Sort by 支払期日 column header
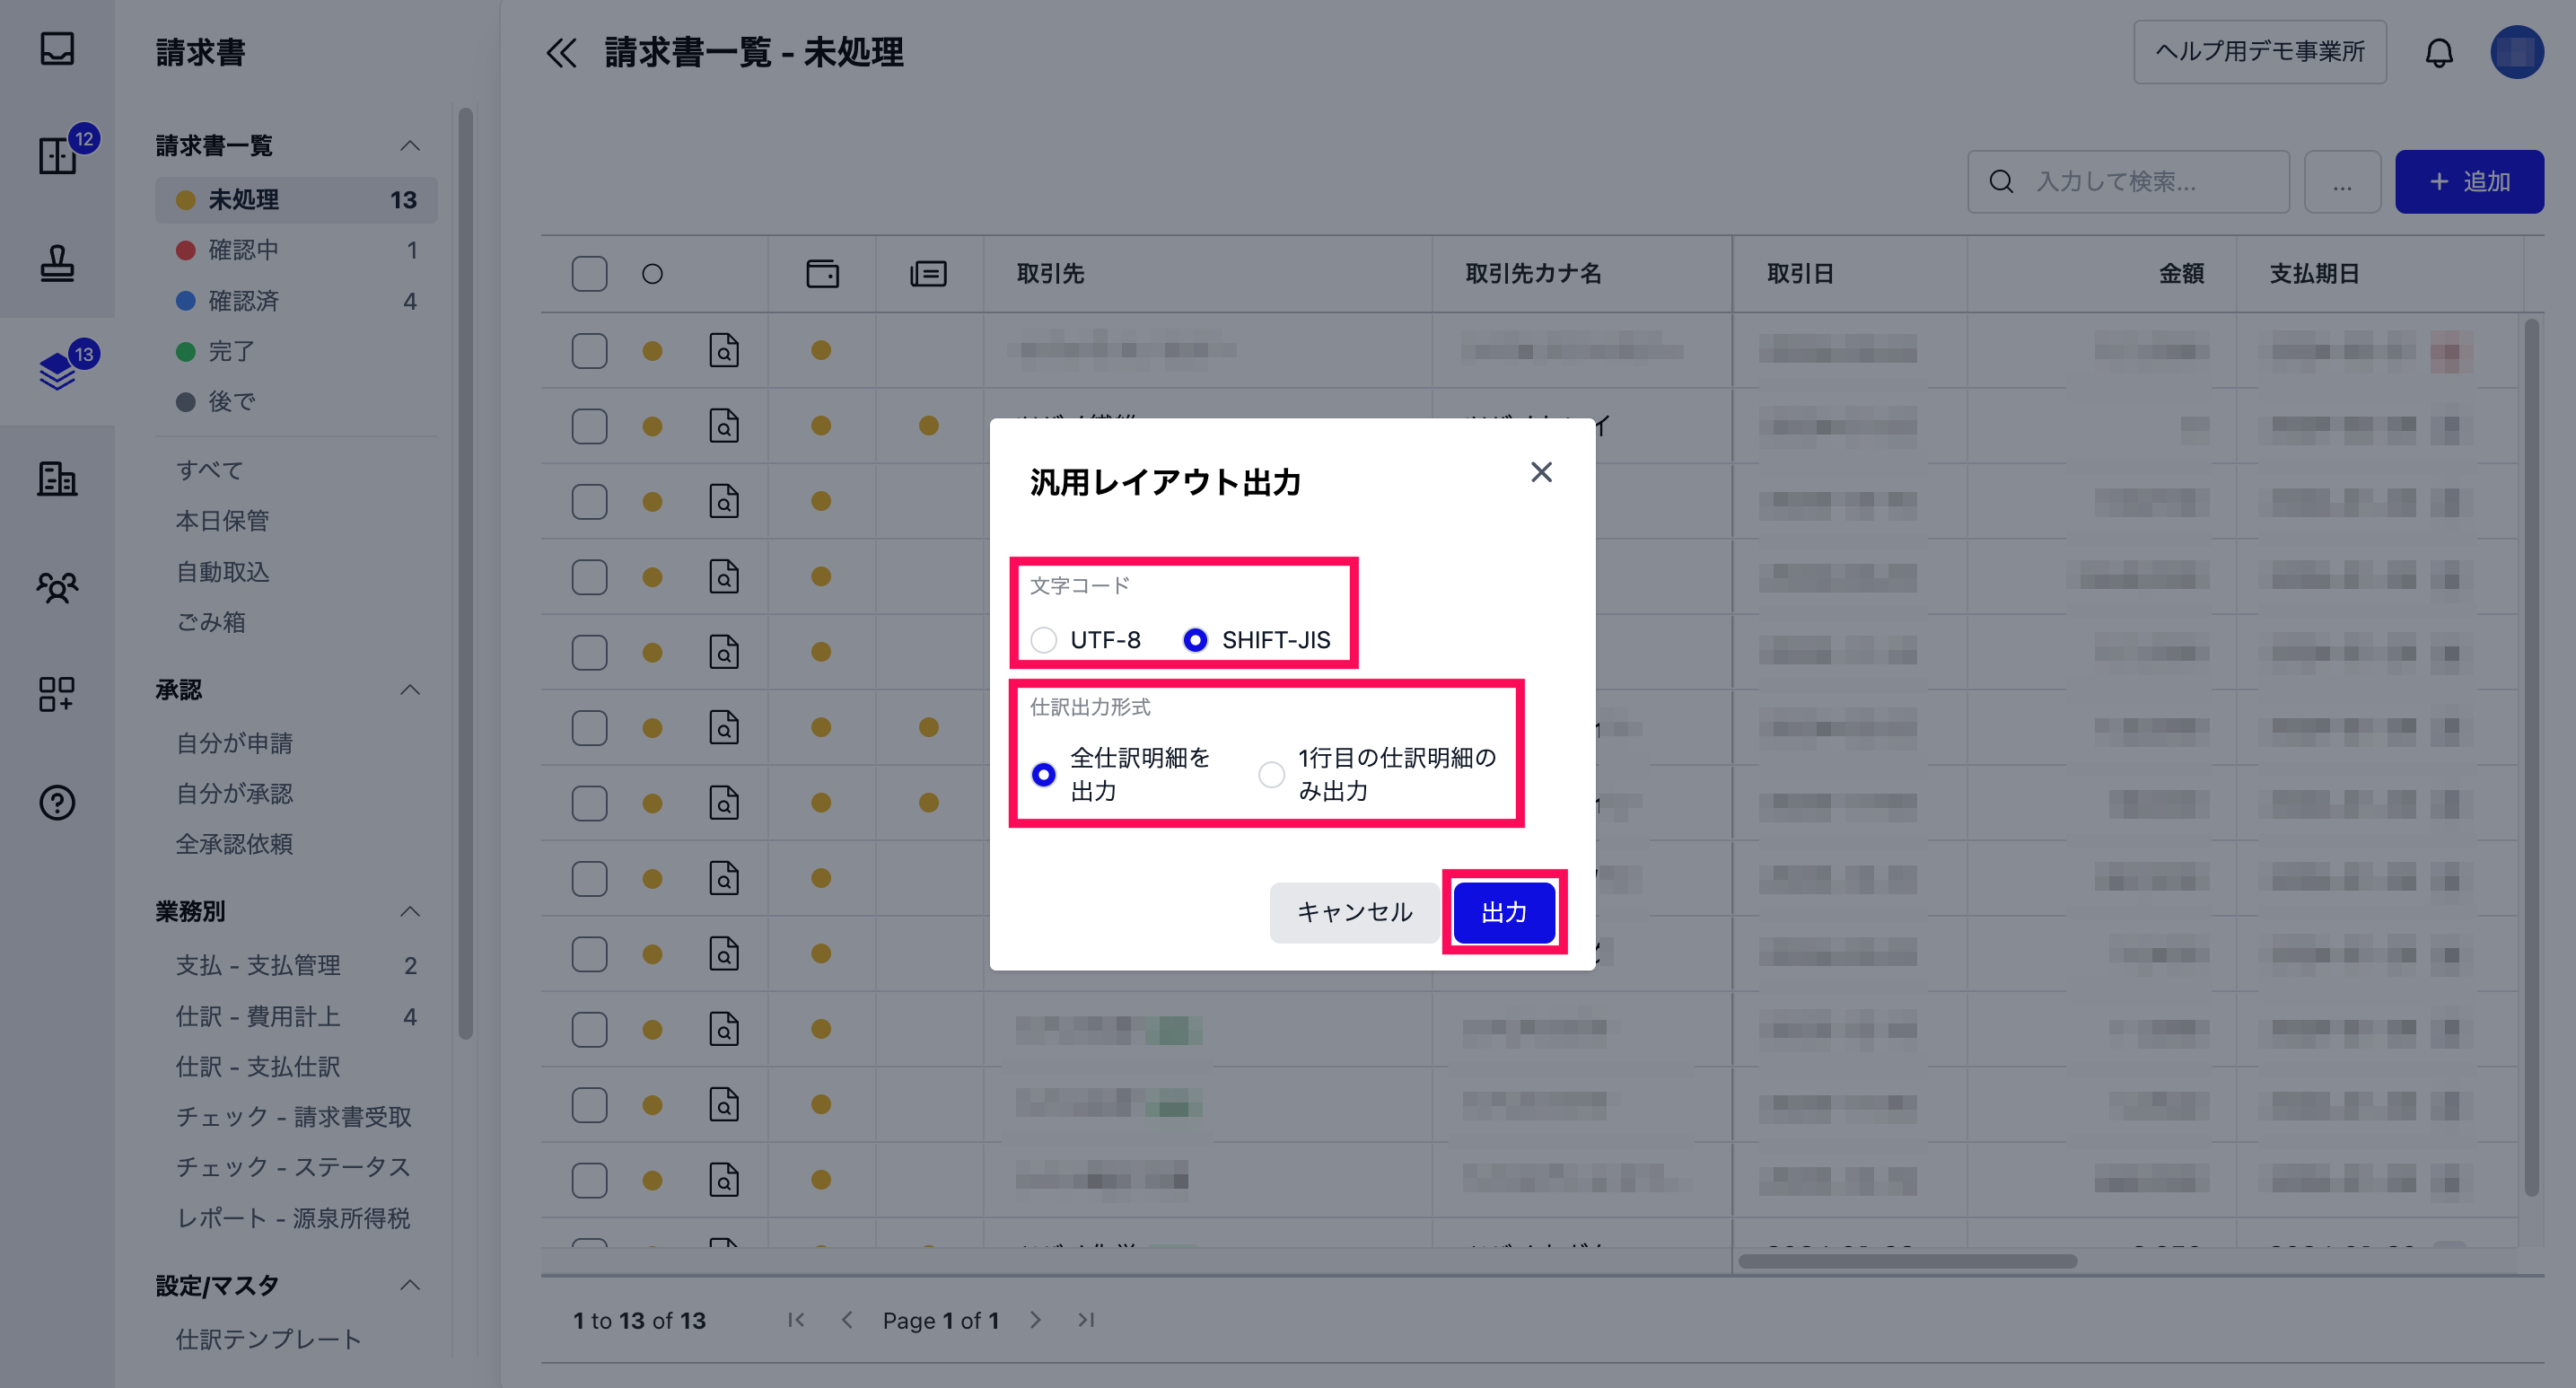 2314,273
